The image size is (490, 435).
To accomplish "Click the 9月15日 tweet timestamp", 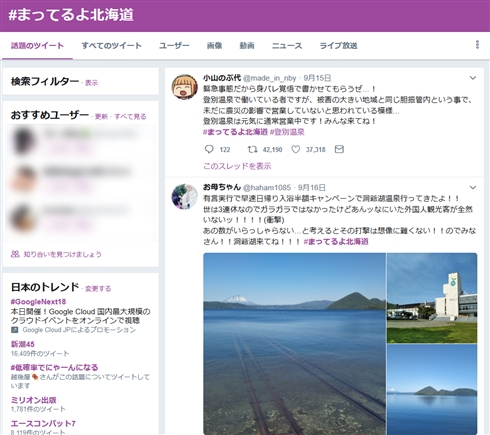I will [x=317, y=78].
